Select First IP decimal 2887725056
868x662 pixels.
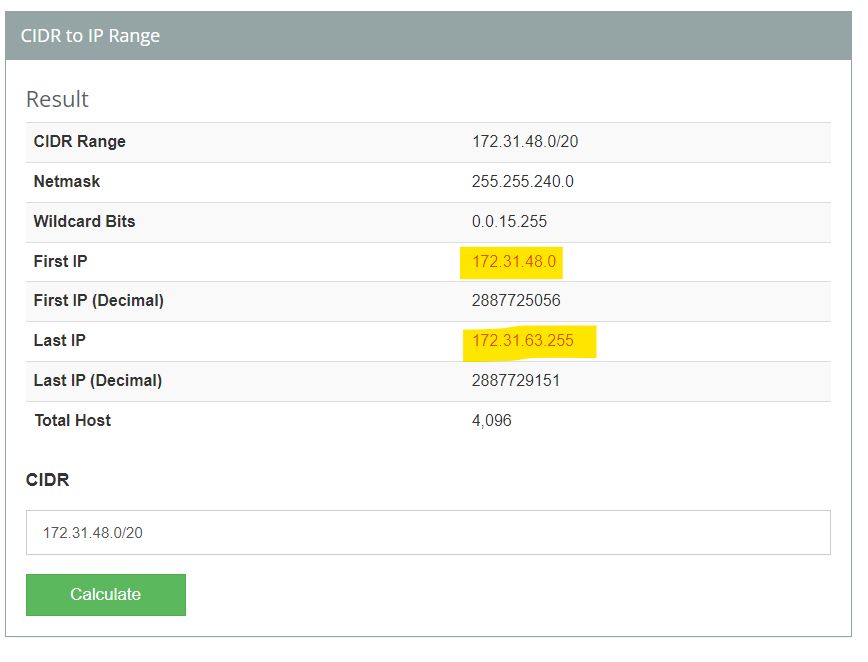point(516,301)
